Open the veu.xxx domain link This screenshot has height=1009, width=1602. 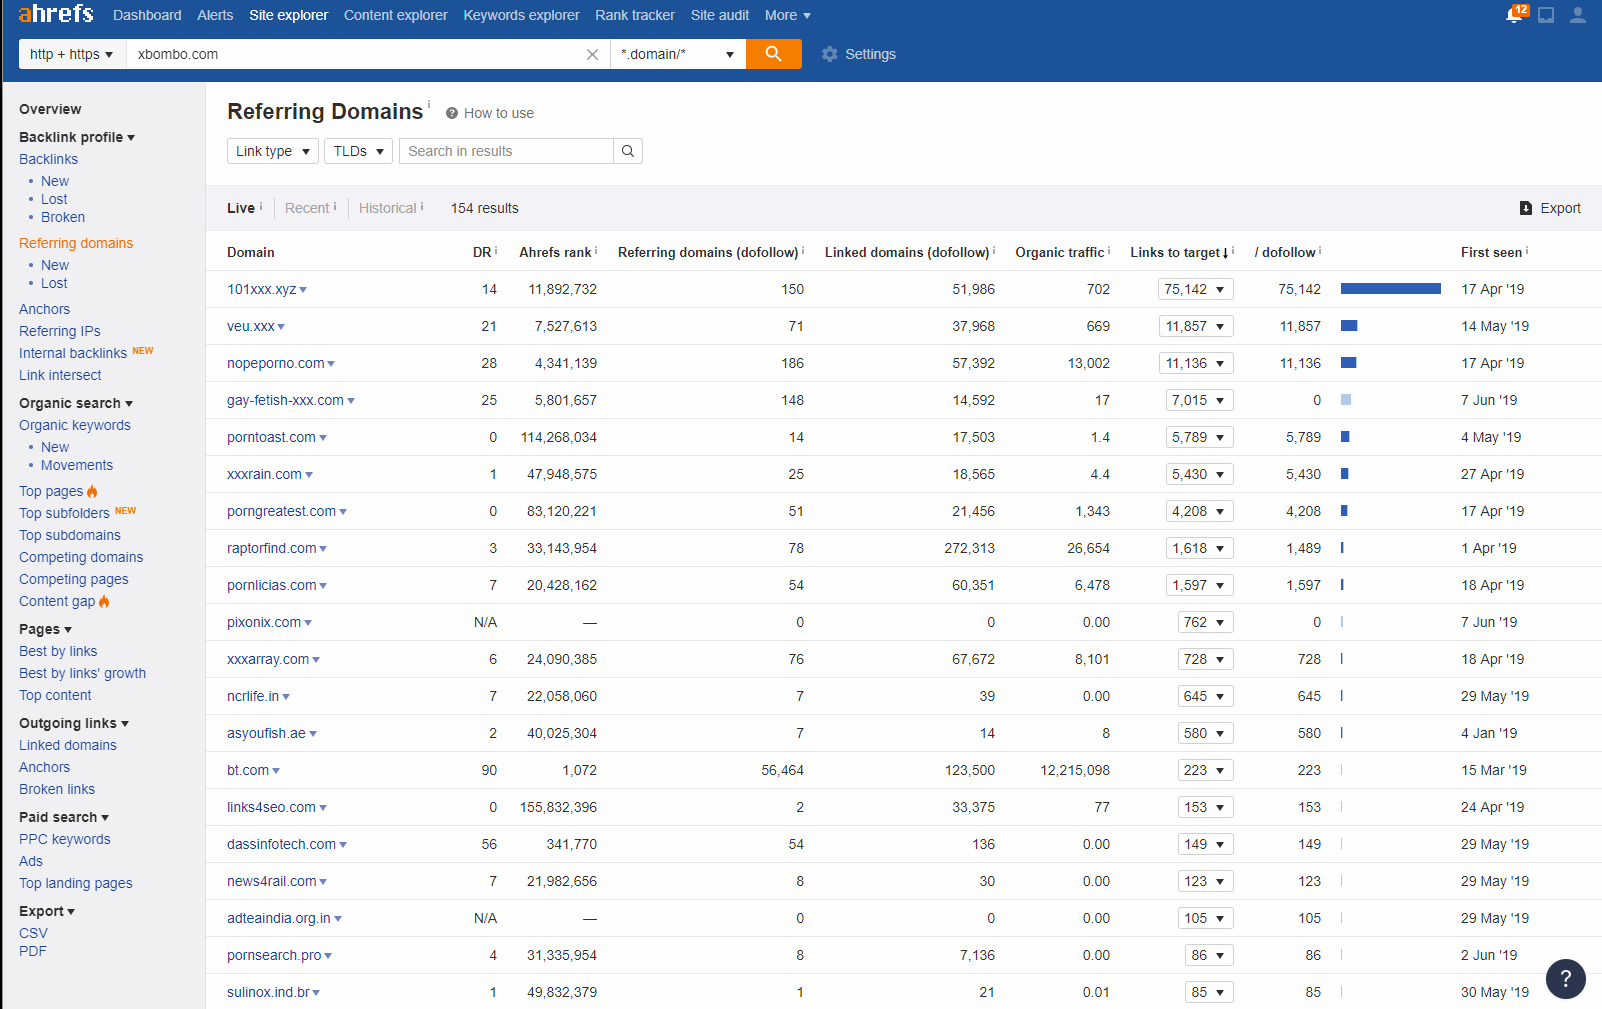click(x=251, y=326)
